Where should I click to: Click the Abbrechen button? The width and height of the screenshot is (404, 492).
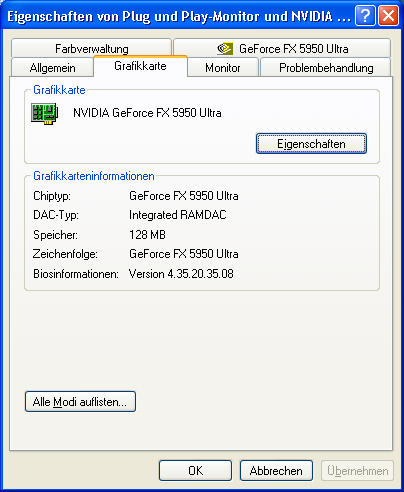(x=276, y=471)
